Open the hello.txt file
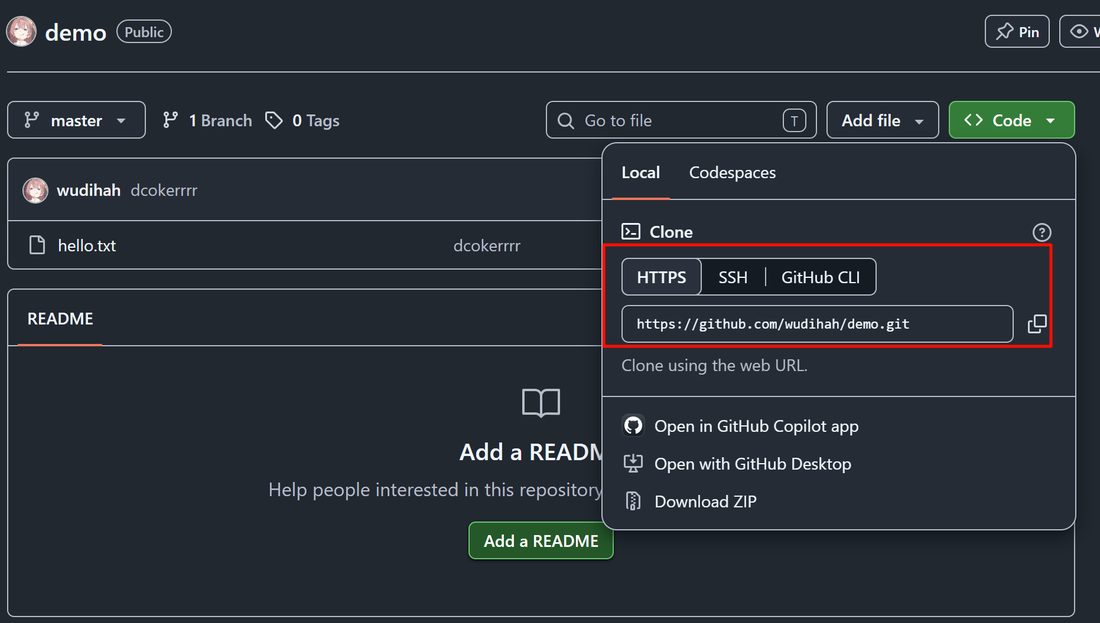 (x=87, y=246)
